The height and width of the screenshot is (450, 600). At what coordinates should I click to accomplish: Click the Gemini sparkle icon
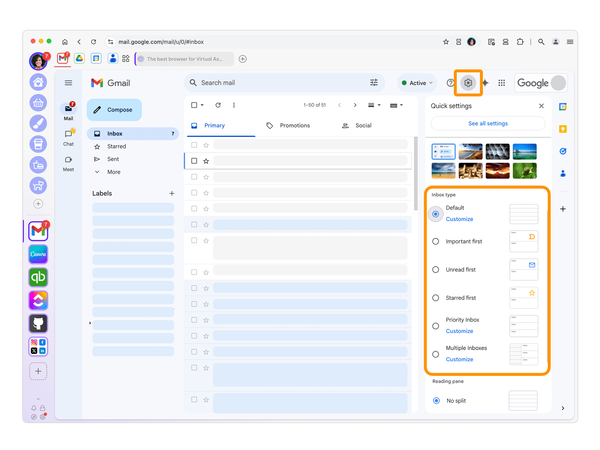click(486, 83)
